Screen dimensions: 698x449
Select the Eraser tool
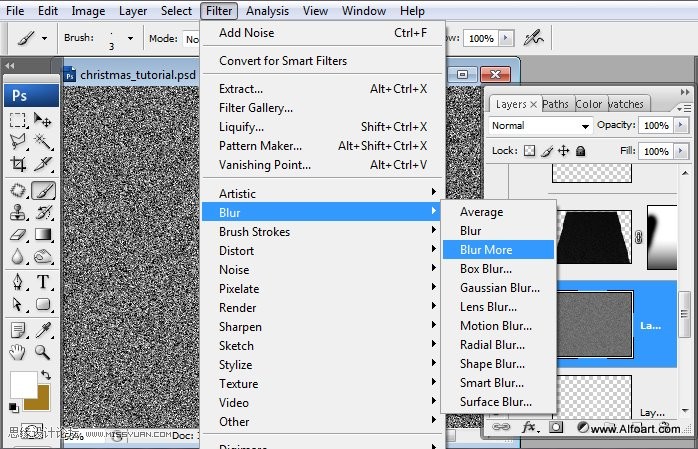pos(18,235)
